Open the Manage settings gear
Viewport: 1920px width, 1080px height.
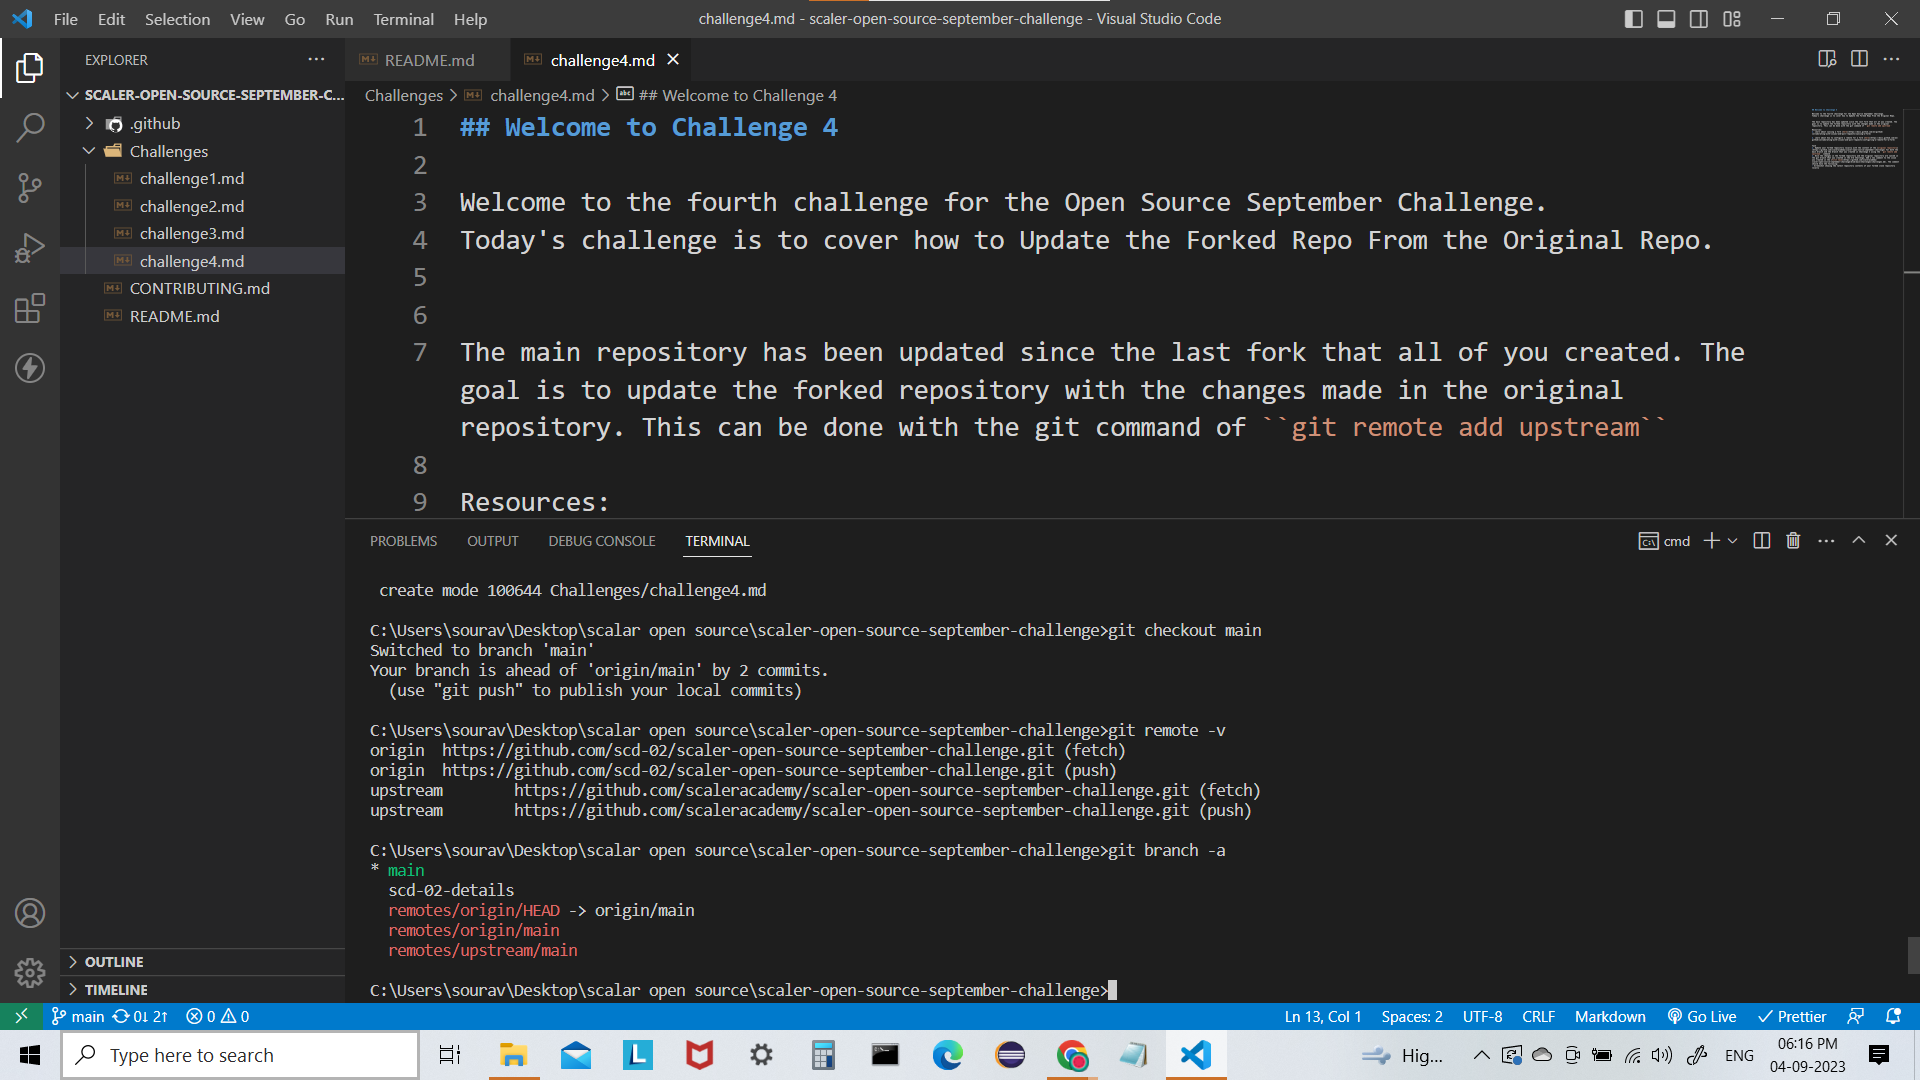tap(30, 972)
